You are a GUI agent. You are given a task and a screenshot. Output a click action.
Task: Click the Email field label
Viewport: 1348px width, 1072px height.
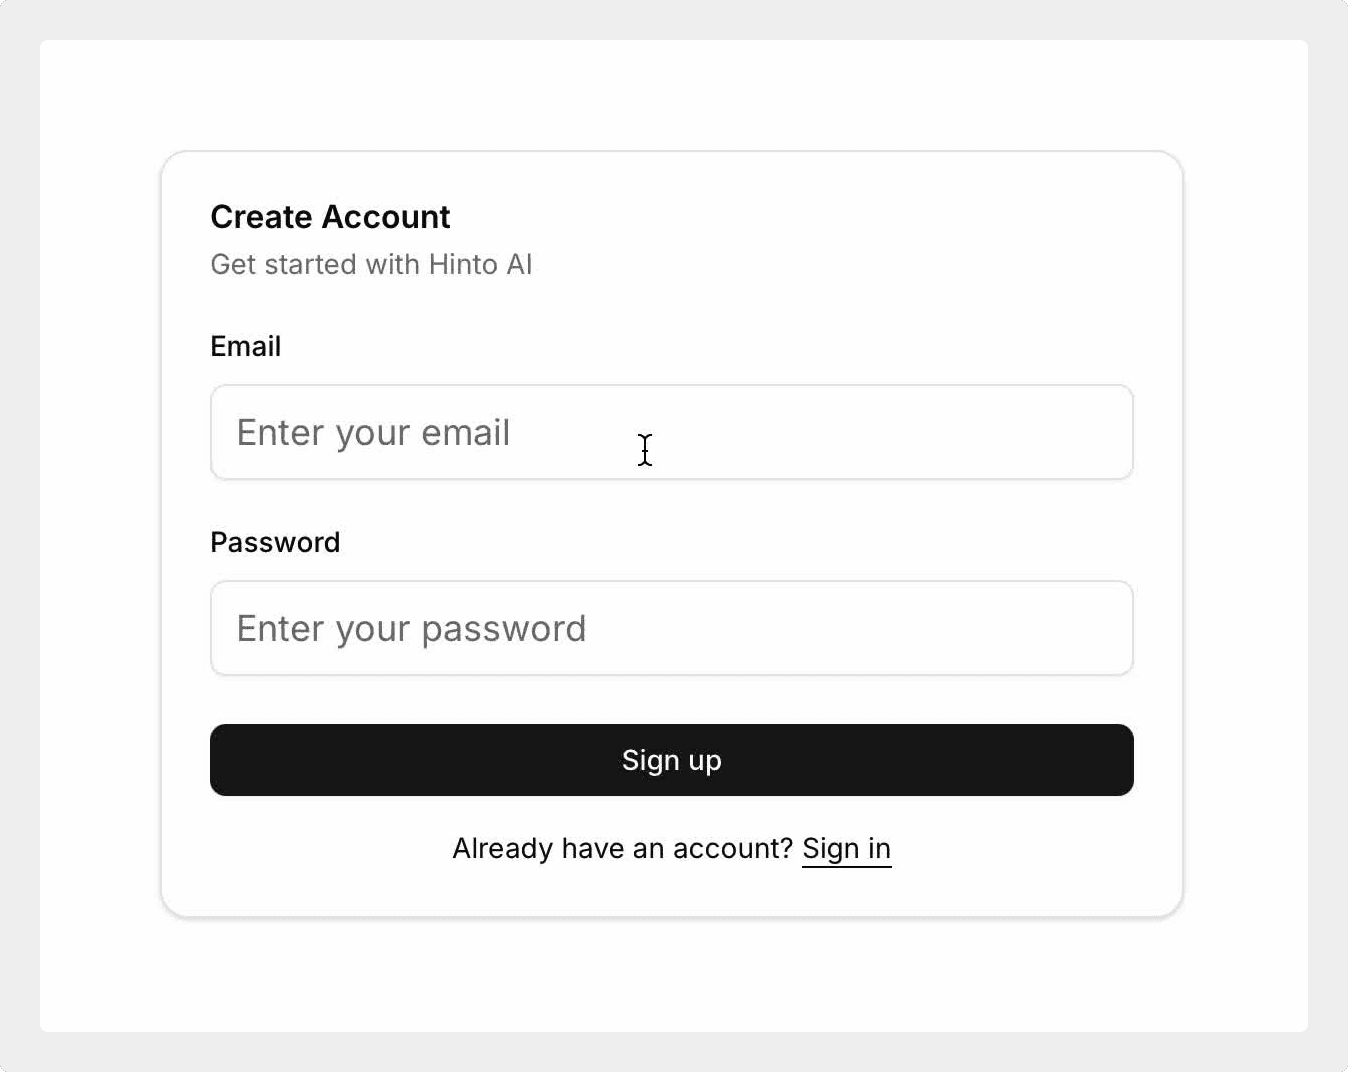(245, 346)
